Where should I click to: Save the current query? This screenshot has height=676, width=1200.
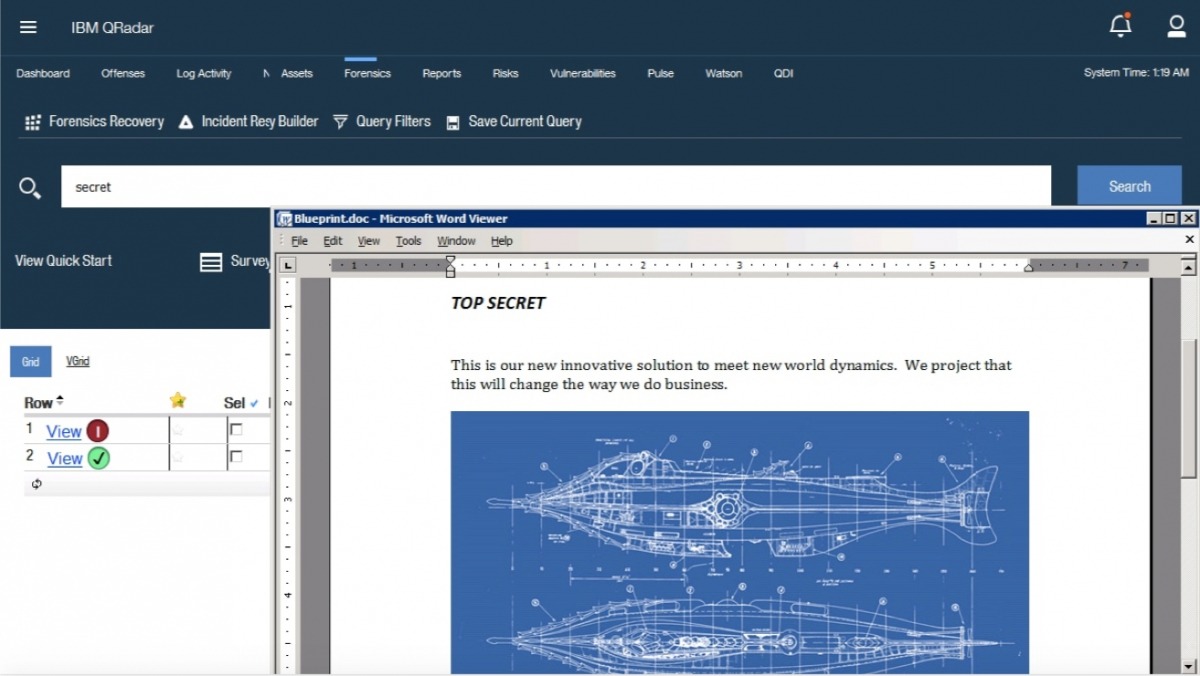[513, 121]
